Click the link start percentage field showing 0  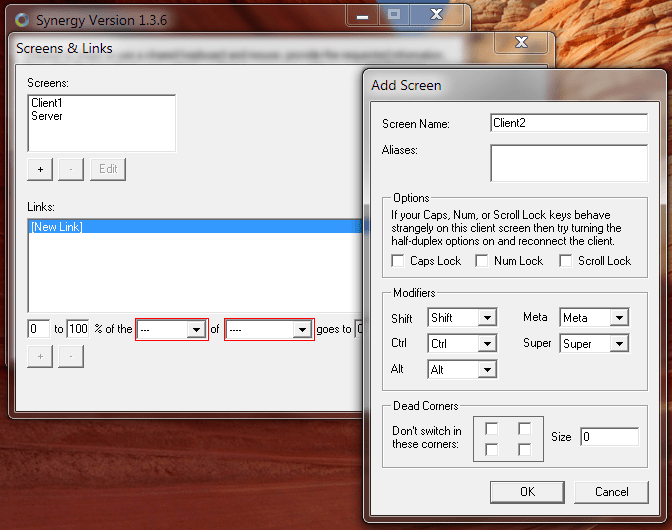[39, 329]
